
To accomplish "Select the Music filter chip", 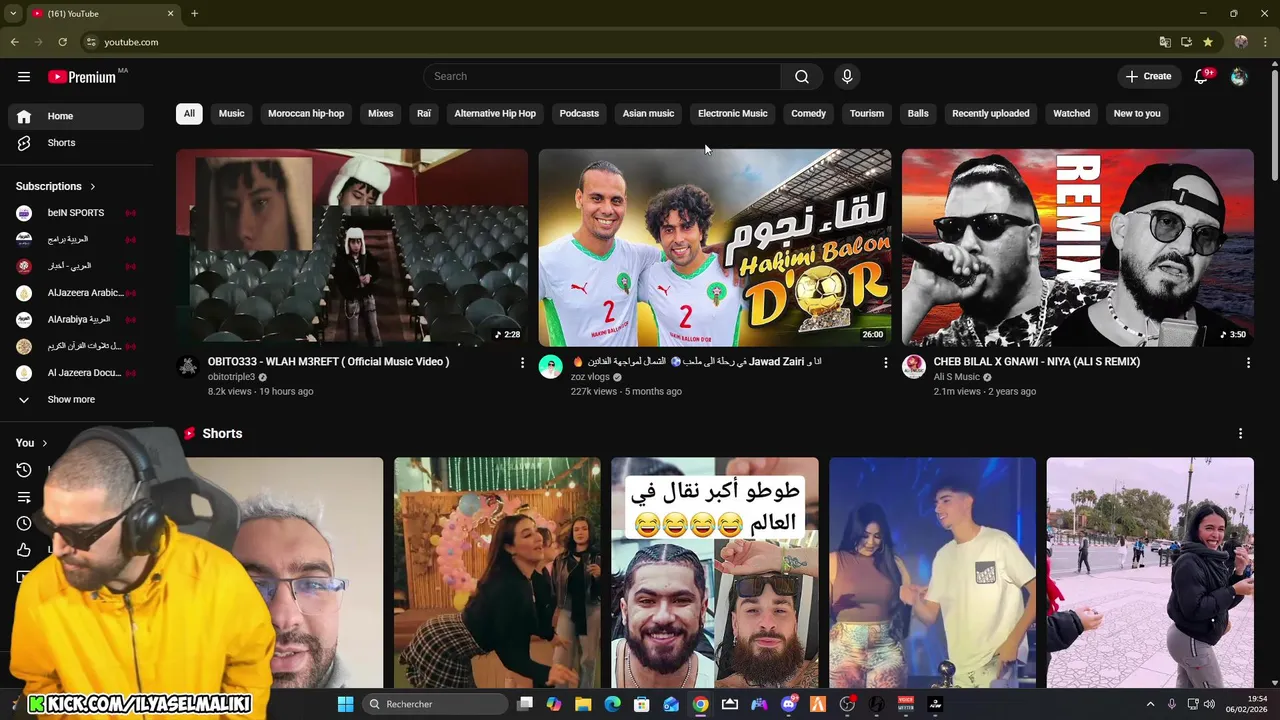I will (232, 114).
